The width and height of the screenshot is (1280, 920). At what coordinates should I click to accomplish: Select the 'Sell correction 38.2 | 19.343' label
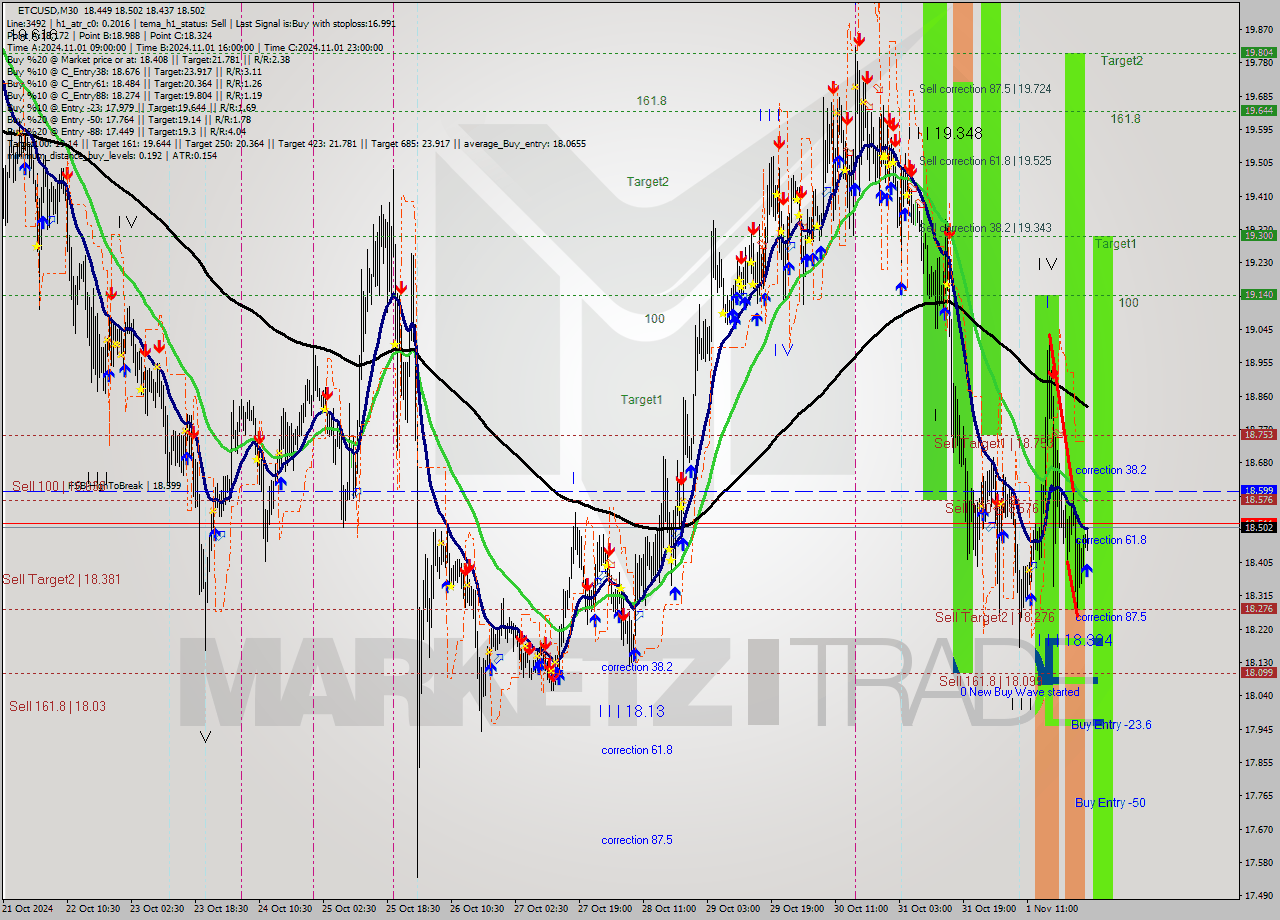pos(985,228)
